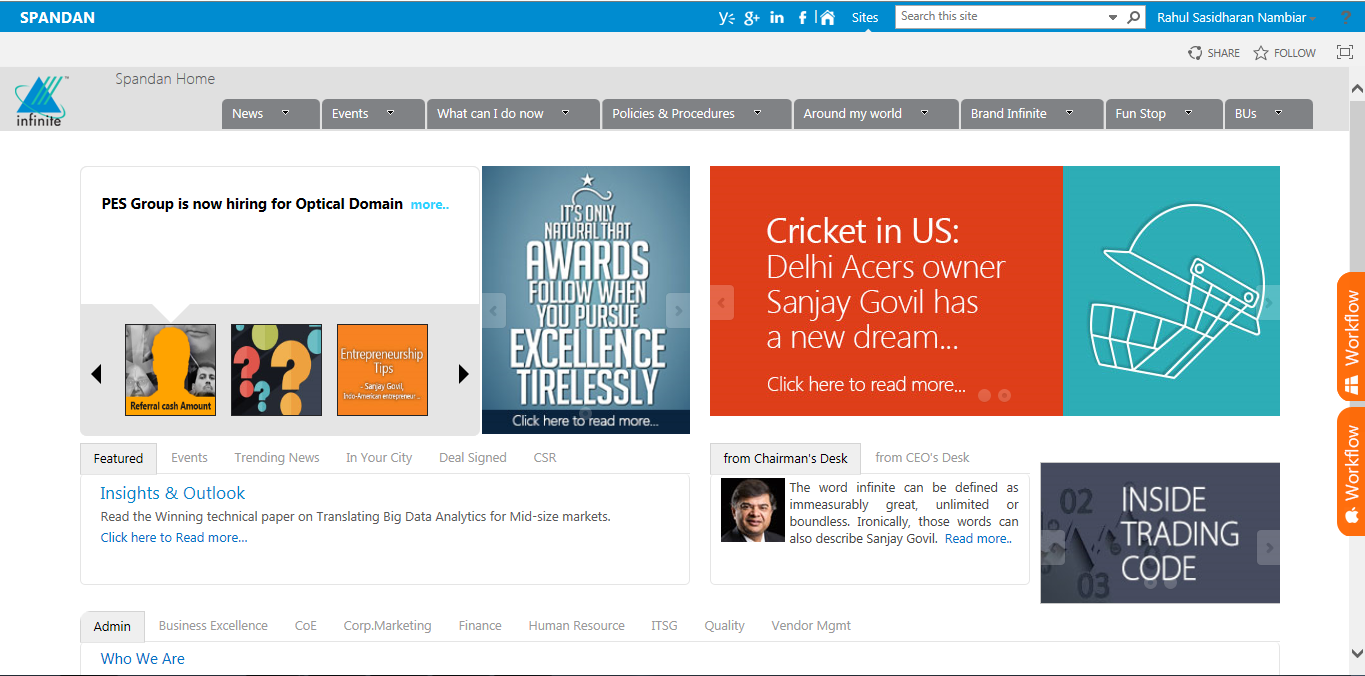Open user menu for Rahul Sasidharan Nambiar
Viewport: 1365px width, 676px height.
pyautogui.click(x=1237, y=17)
